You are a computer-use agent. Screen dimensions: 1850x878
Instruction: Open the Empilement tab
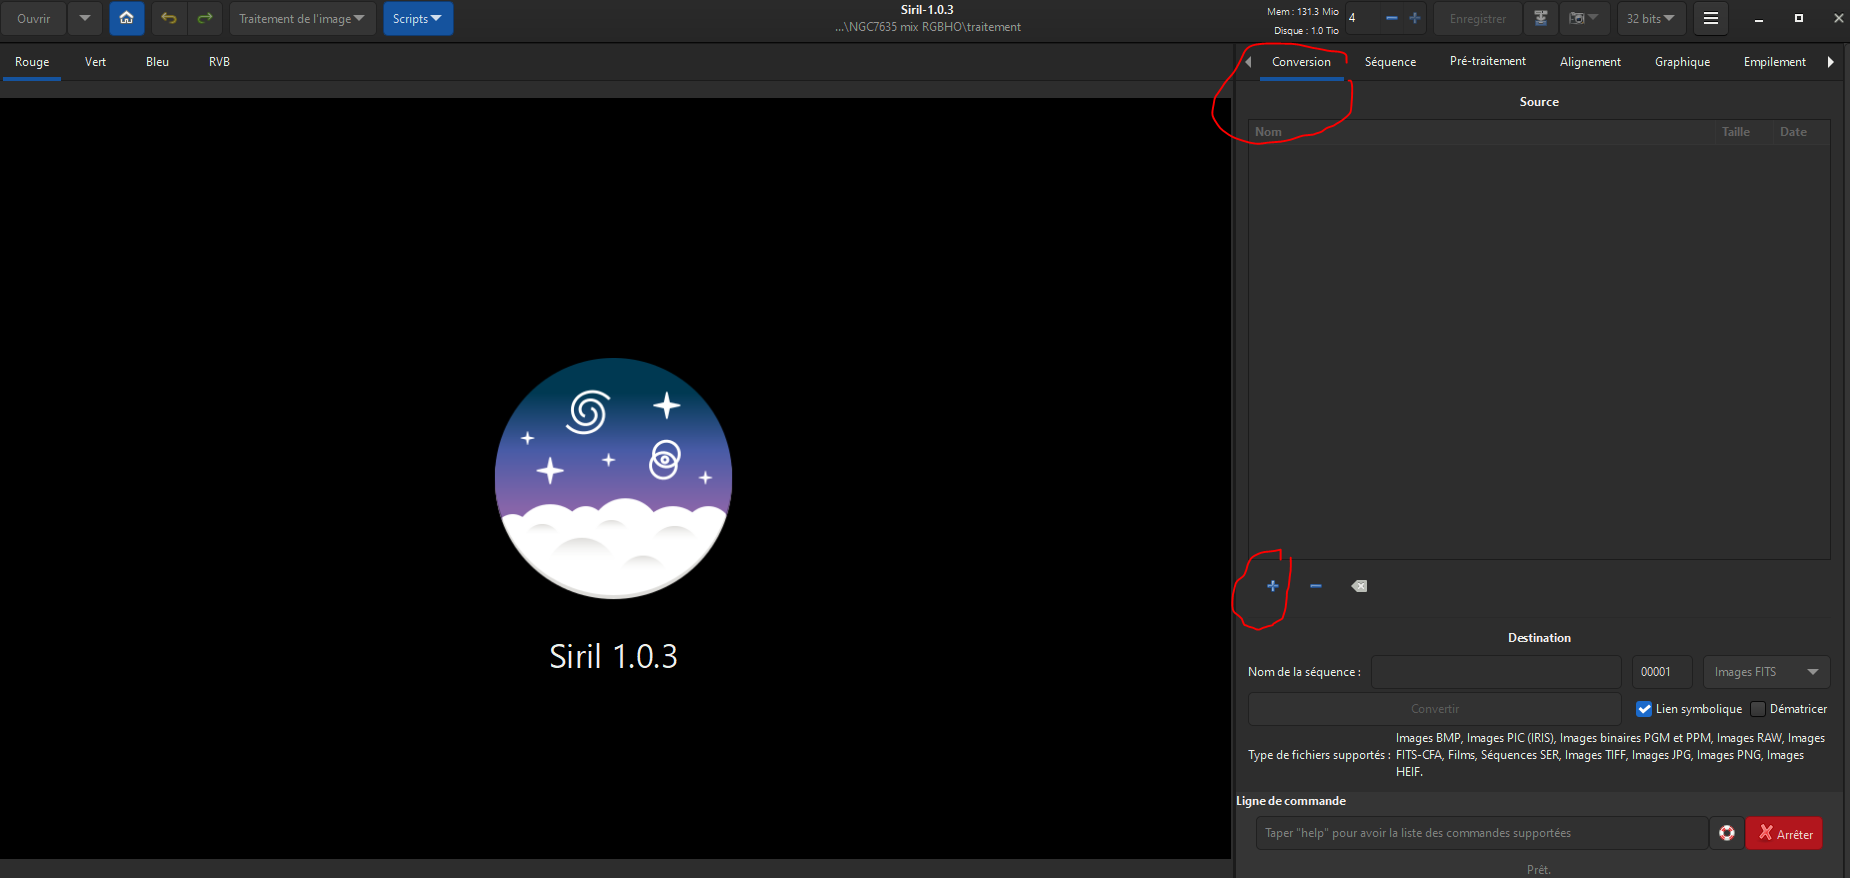pos(1774,62)
